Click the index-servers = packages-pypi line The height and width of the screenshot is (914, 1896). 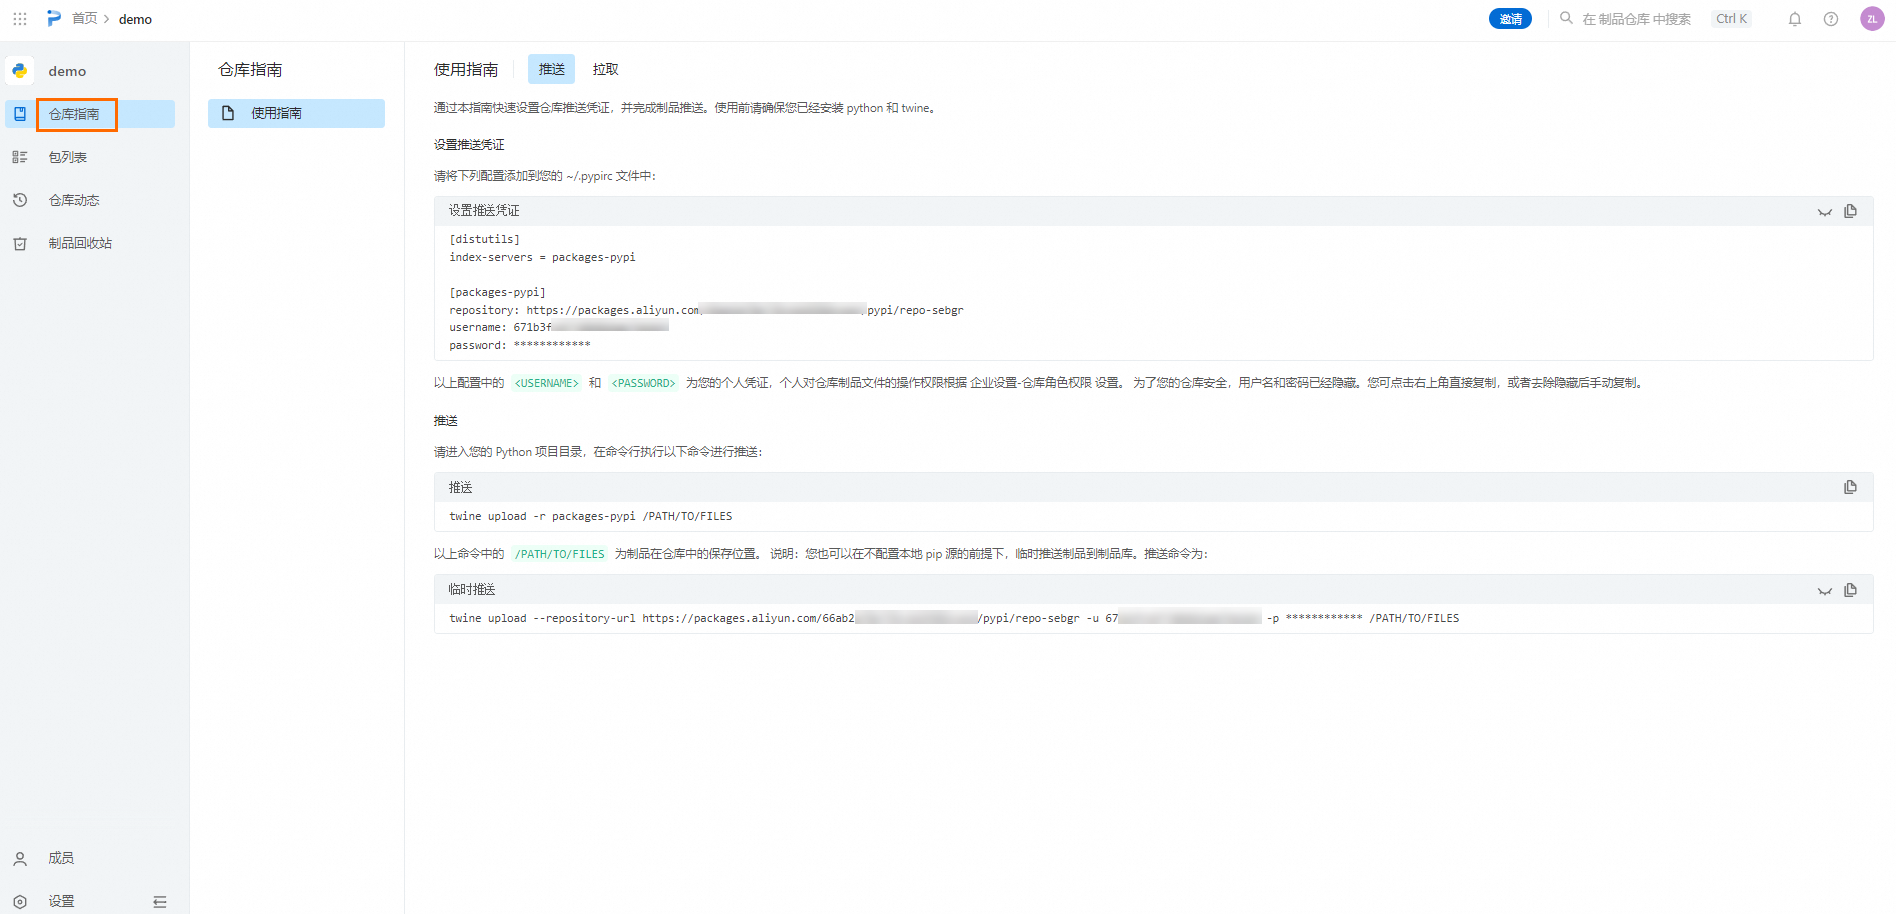(x=542, y=257)
